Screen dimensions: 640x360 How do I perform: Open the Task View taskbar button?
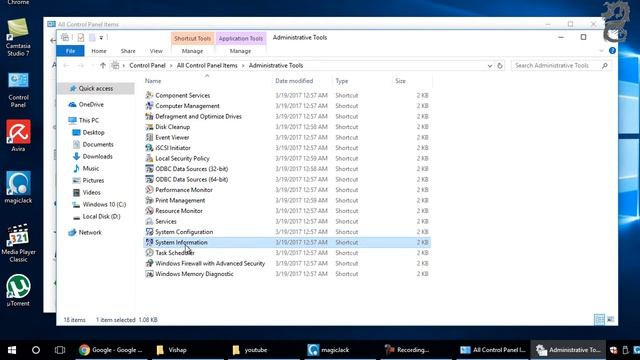60,350
